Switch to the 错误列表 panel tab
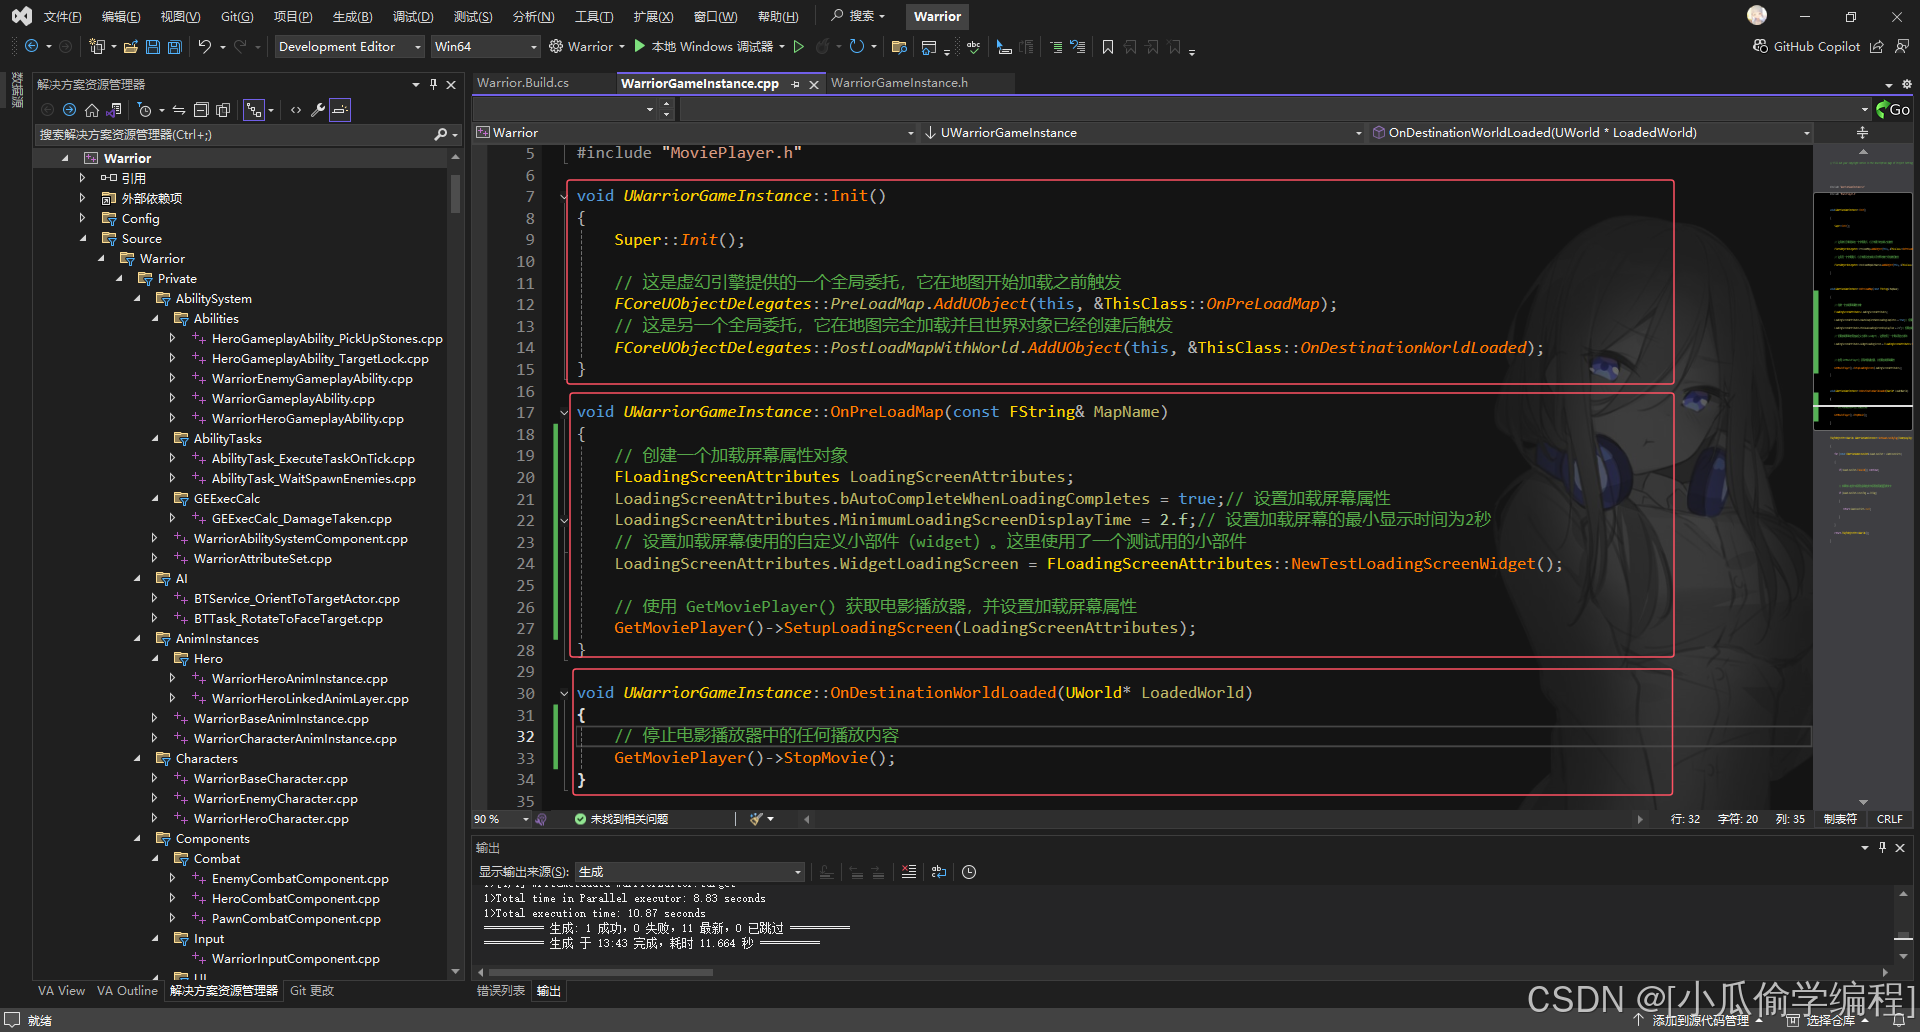The height and width of the screenshot is (1032, 1920). pyautogui.click(x=500, y=991)
